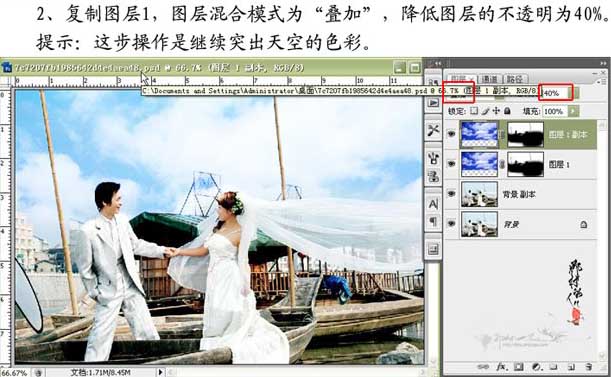Open the Tool Presets crossed-tools icon
Image resolution: width=611 pixels, height=377 pixels.
[433, 130]
